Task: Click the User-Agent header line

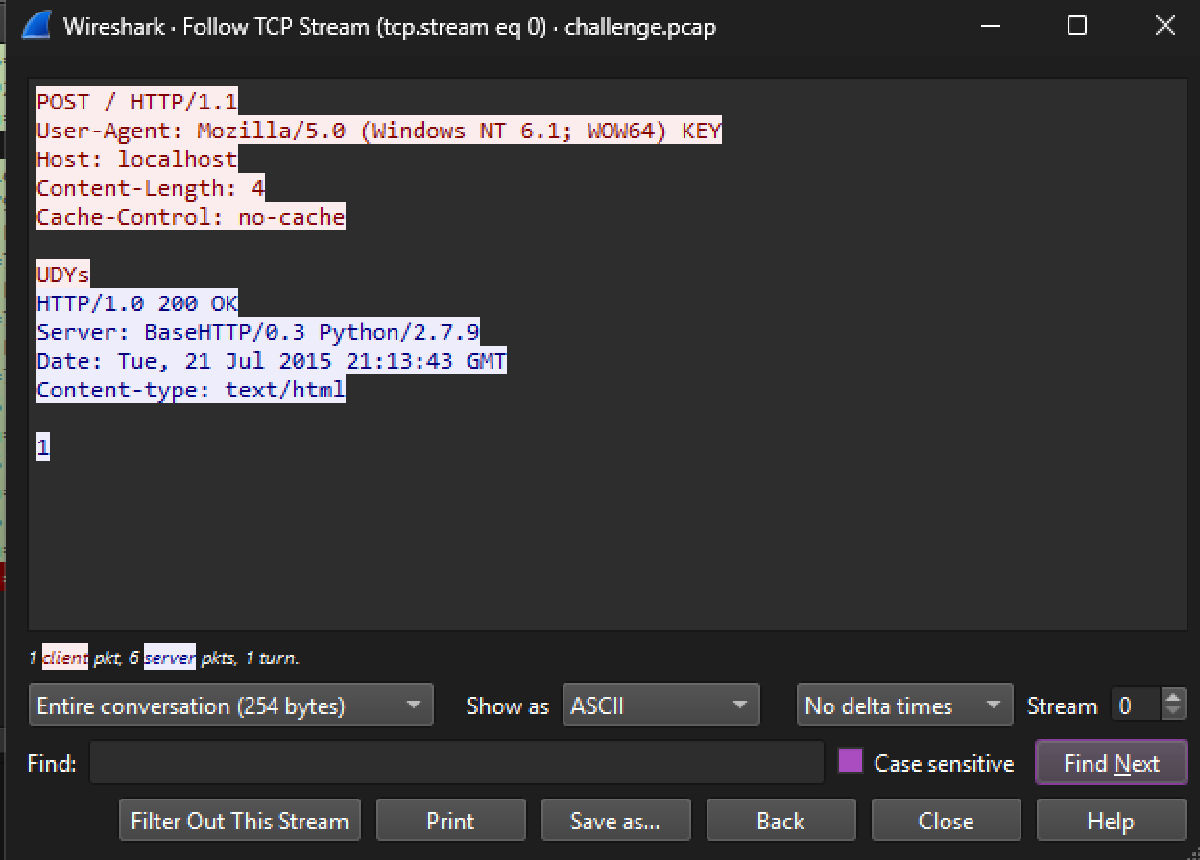Action: click(x=378, y=130)
